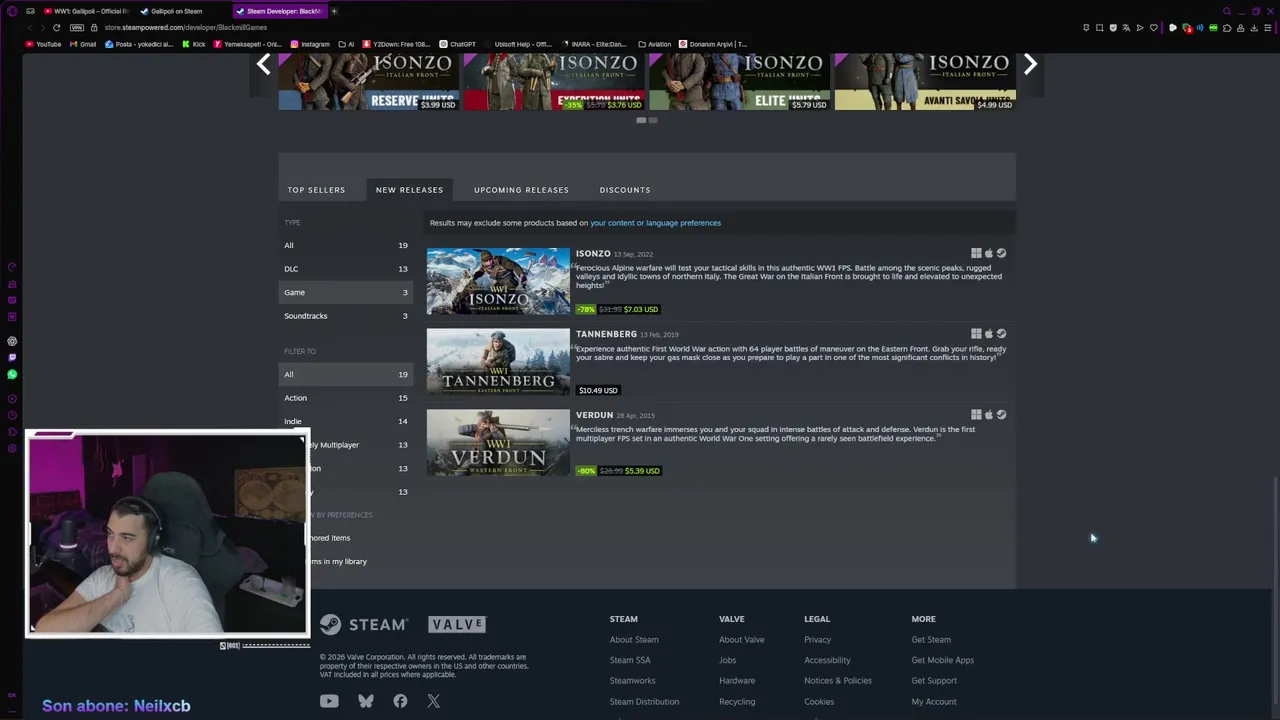Select the Game type filter

[345, 292]
